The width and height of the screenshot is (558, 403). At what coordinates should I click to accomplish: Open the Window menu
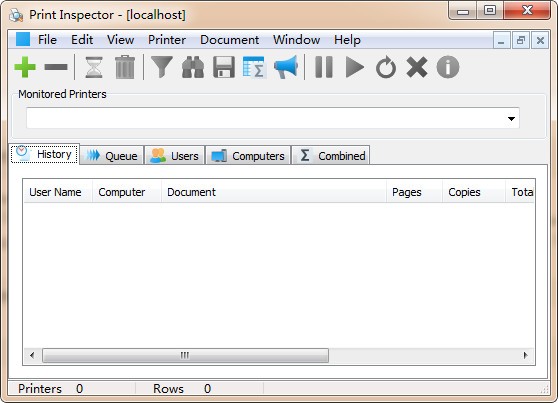[x=296, y=40]
